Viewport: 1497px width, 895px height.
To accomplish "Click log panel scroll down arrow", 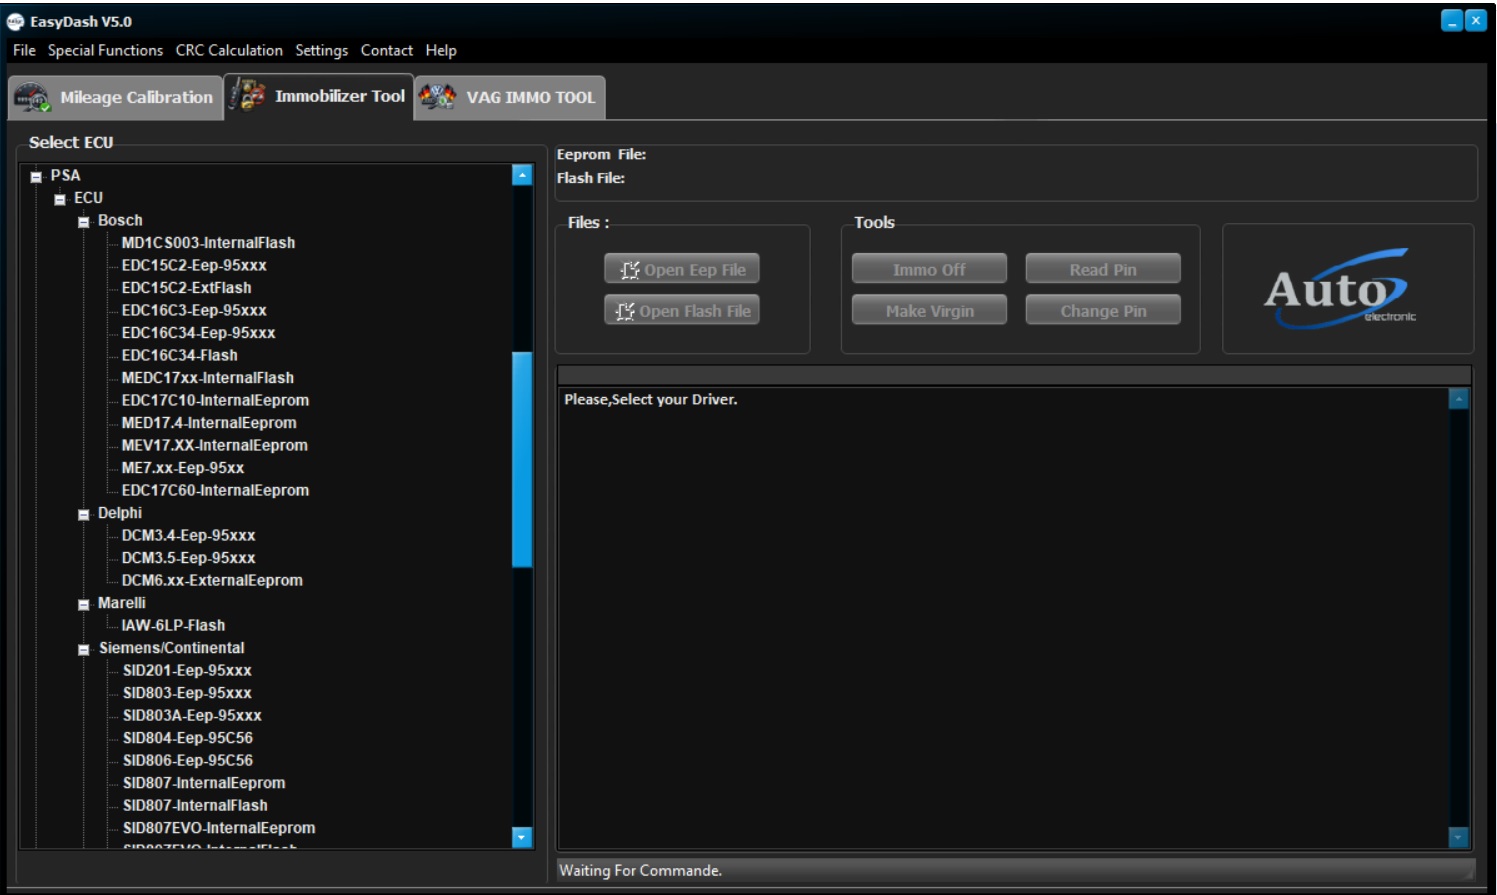I will tap(1458, 837).
